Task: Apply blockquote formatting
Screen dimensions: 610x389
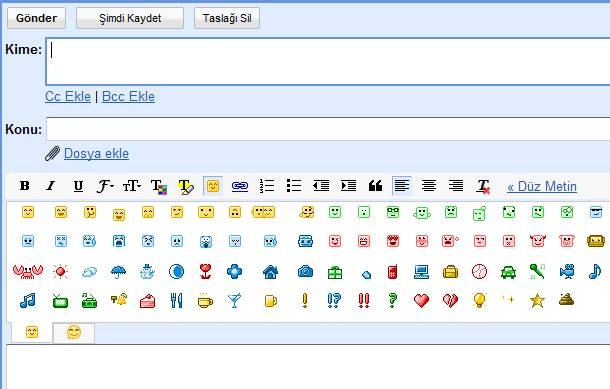Action: 375,186
